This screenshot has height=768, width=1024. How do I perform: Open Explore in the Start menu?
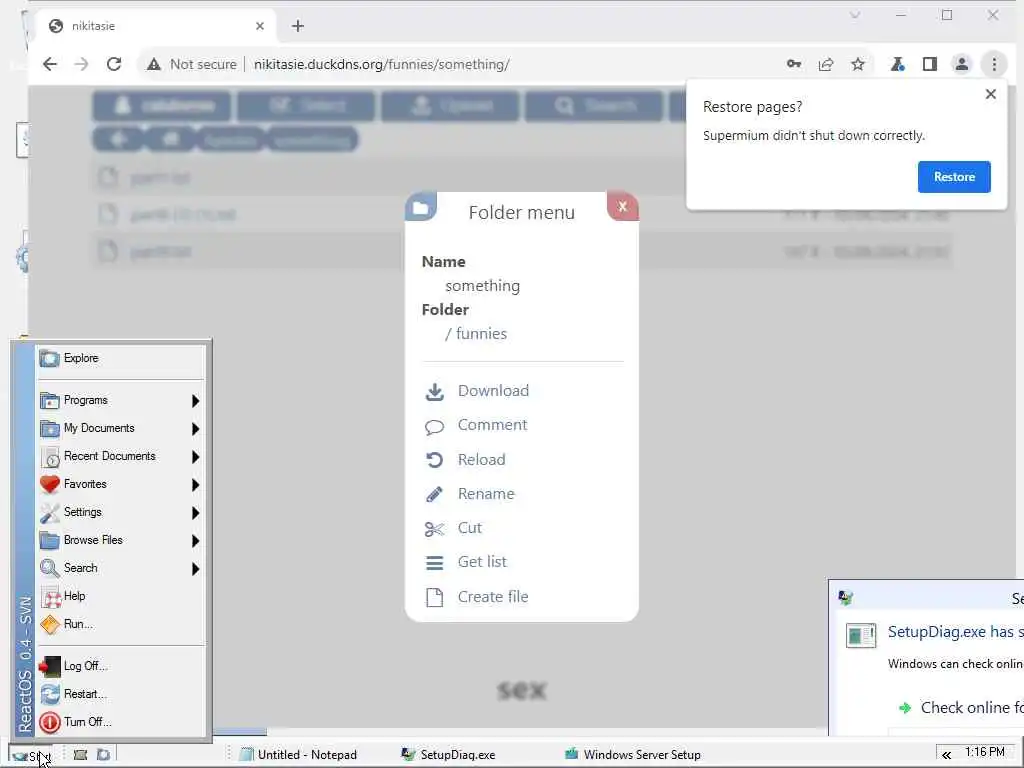pos(121,359)
